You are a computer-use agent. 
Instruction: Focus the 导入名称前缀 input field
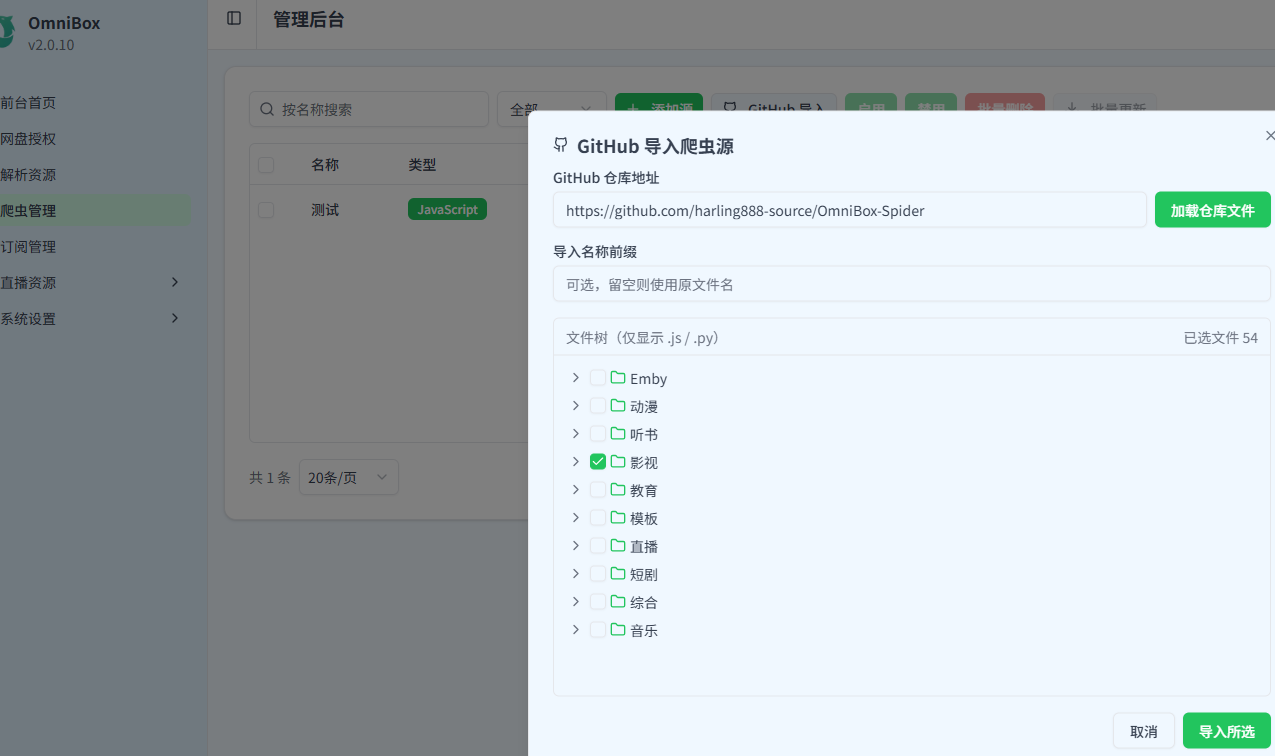point(912,284)
